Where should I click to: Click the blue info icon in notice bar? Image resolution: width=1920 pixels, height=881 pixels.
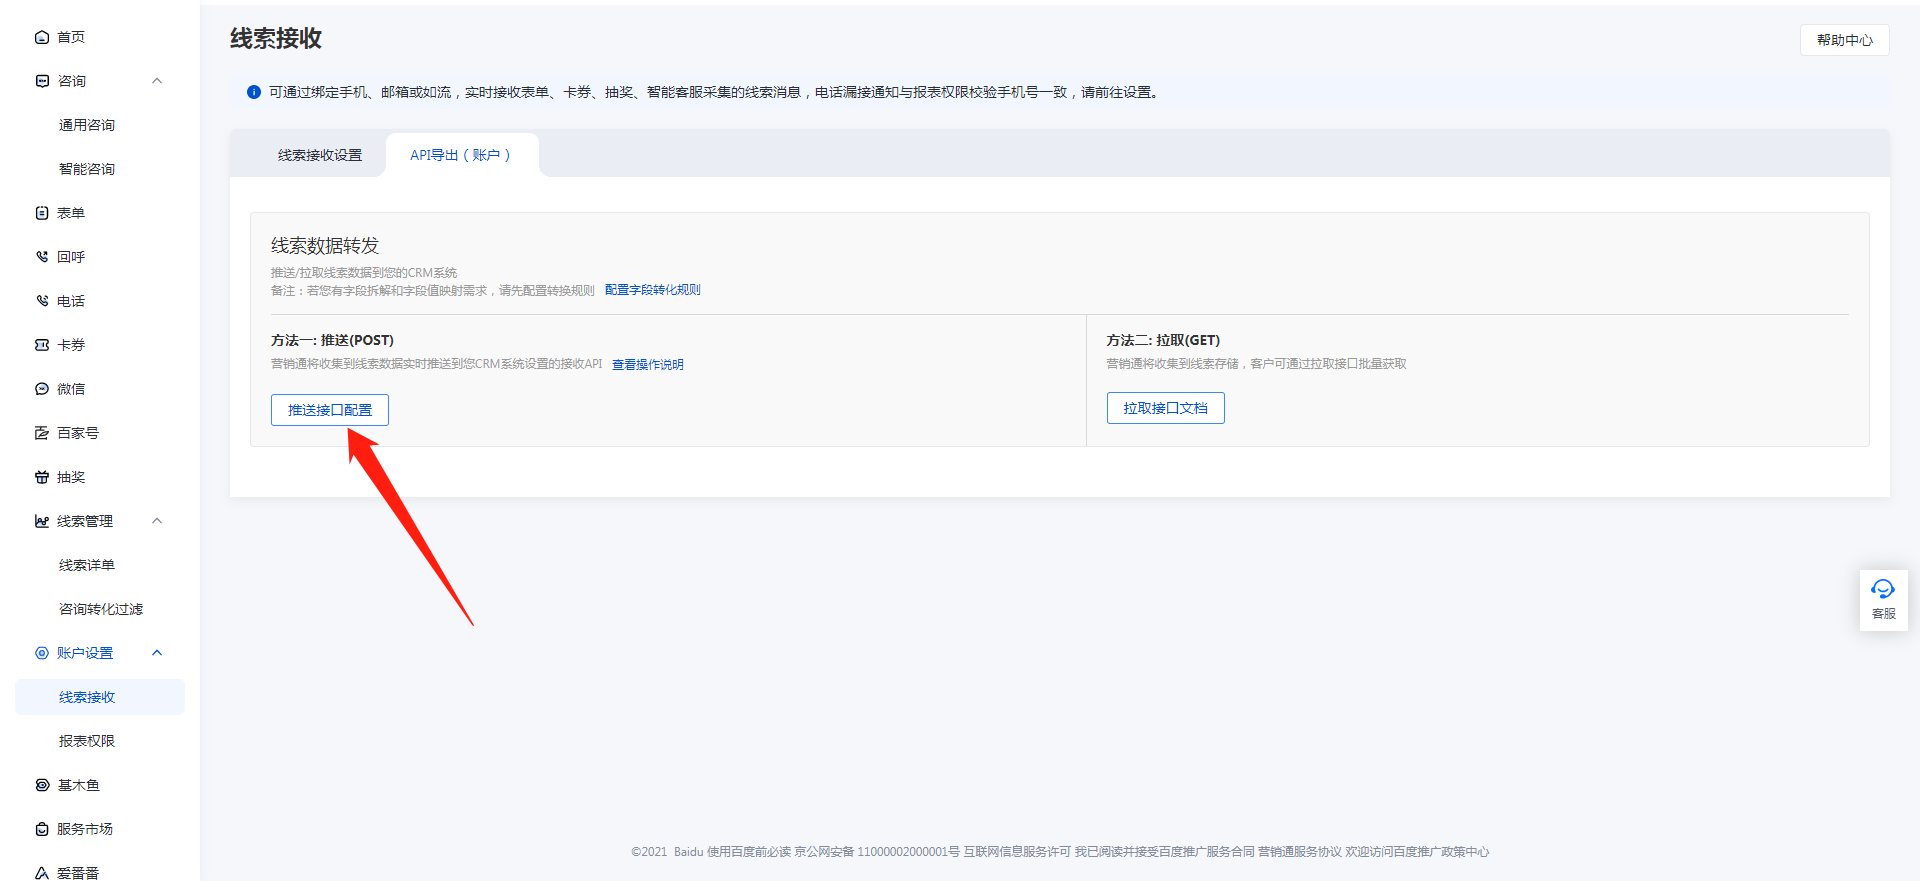[x=254, y=92]
